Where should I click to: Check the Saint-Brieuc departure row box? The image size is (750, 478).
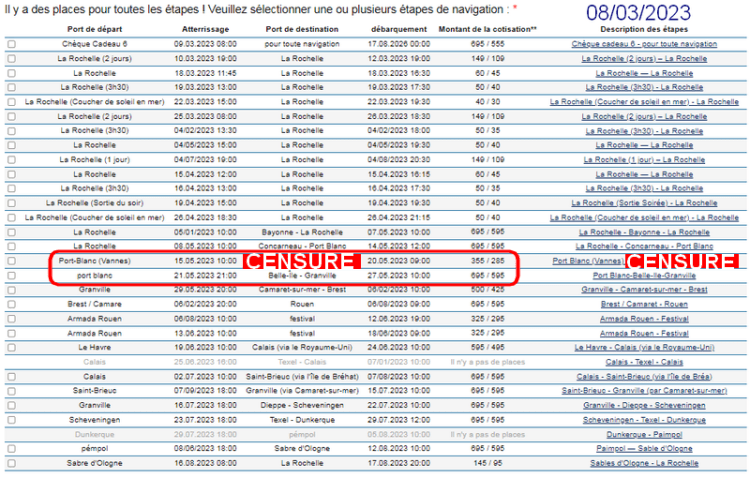click(x=11, y=390)
